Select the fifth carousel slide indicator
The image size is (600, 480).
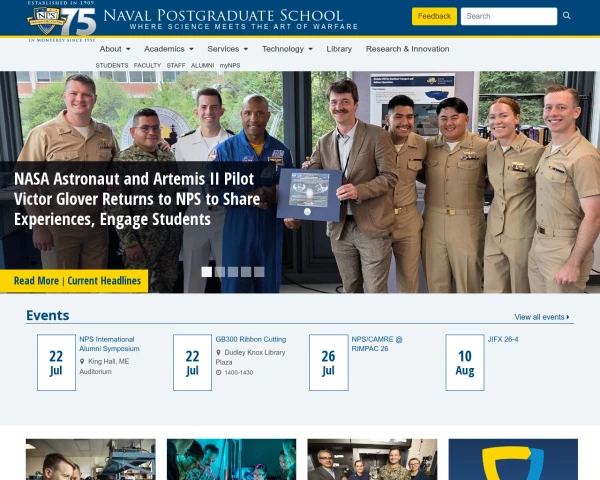[259, 272]
